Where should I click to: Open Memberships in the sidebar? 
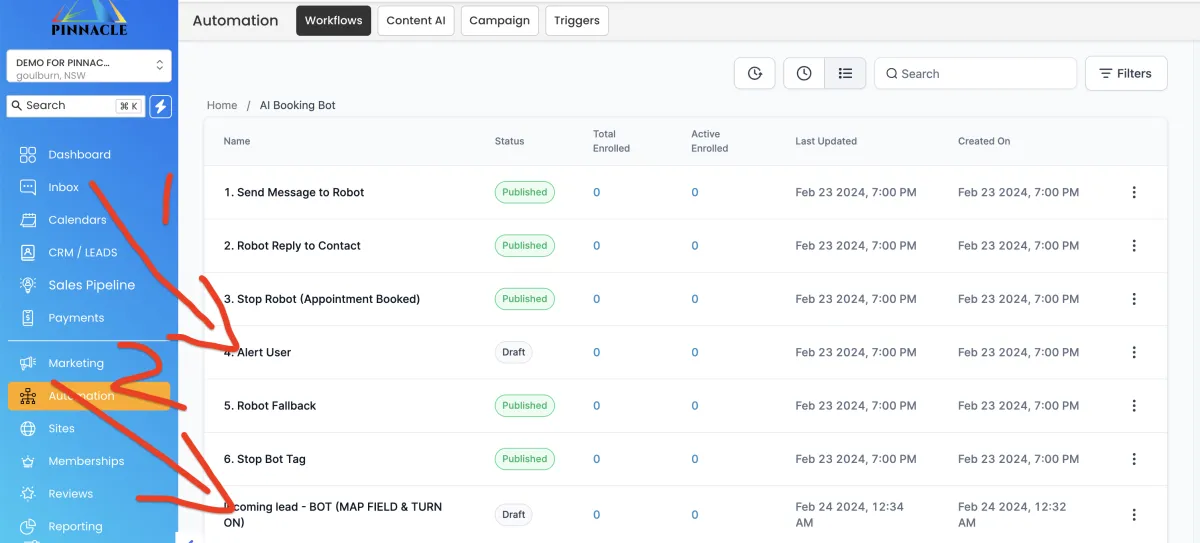pyautogui.click(x=86, y=461)
